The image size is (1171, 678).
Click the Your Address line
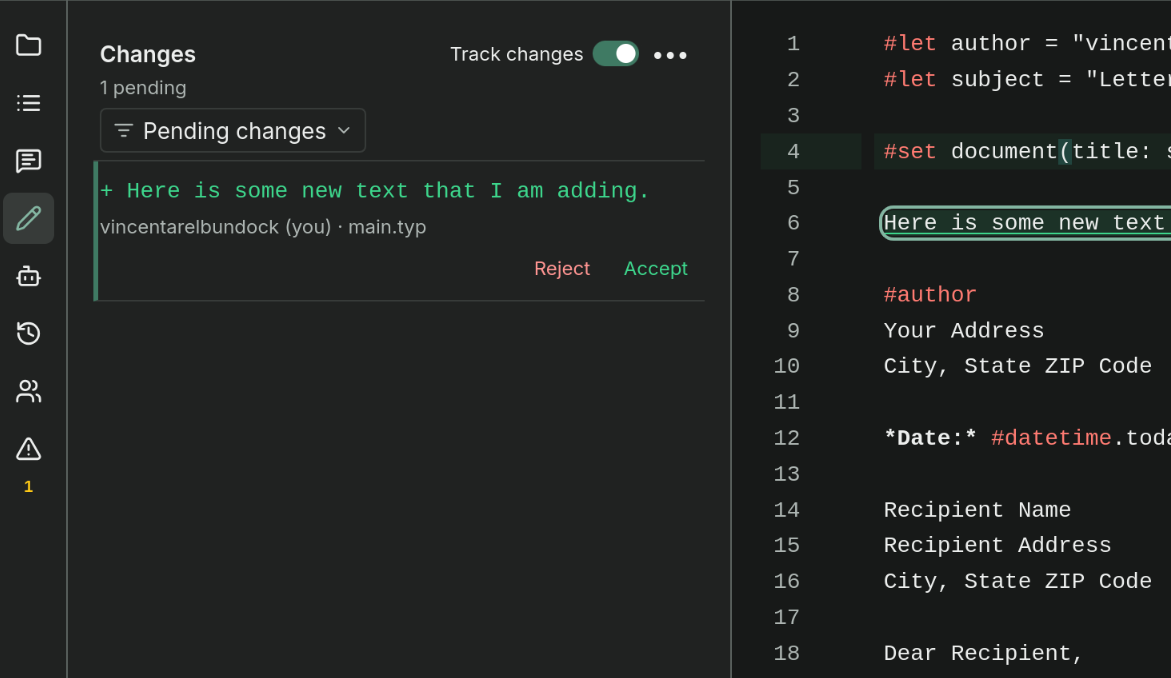pyautogui.click(x=963, y=331)
